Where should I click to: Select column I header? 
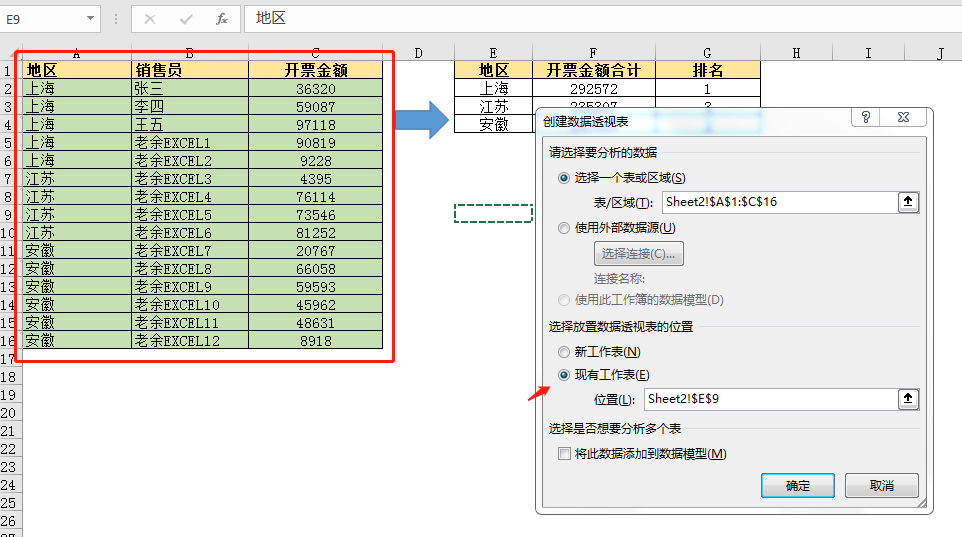tap(868, 53)
